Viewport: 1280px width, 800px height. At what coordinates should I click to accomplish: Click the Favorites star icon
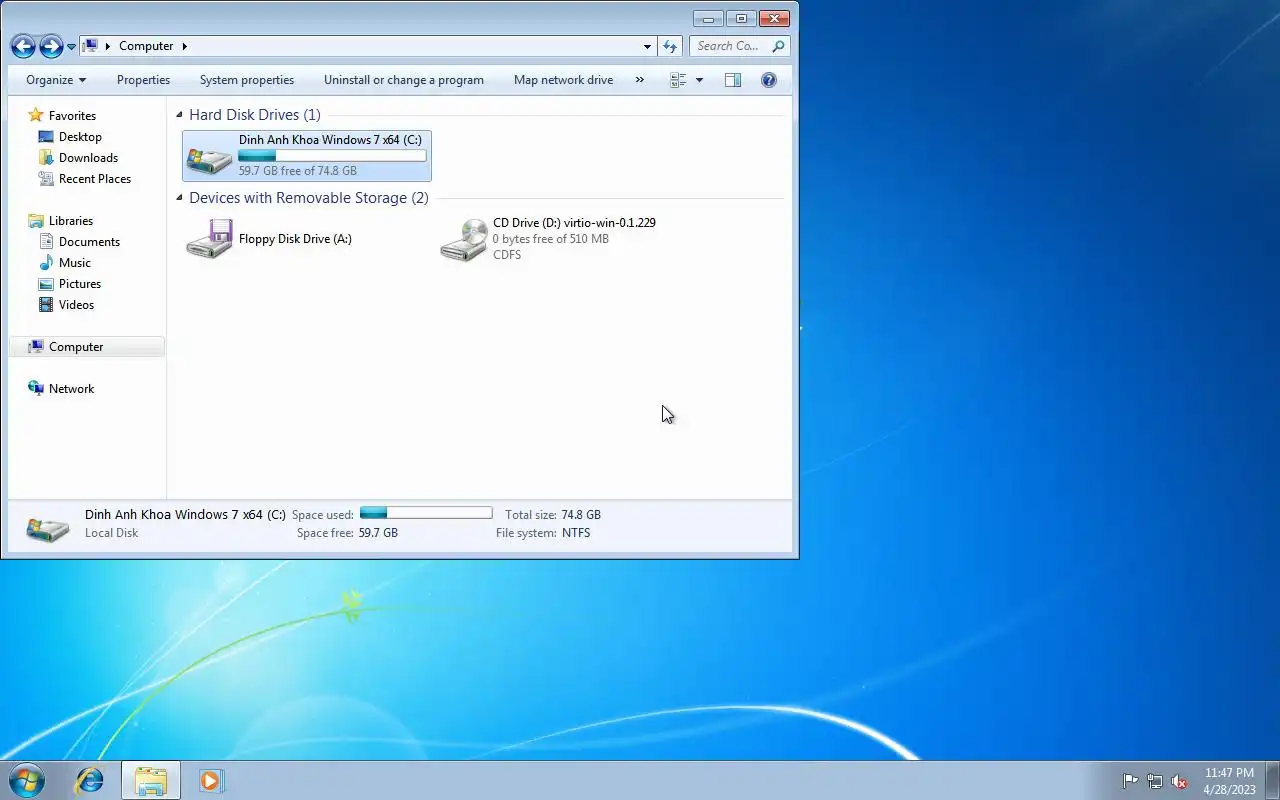click(x=36, y=115)
